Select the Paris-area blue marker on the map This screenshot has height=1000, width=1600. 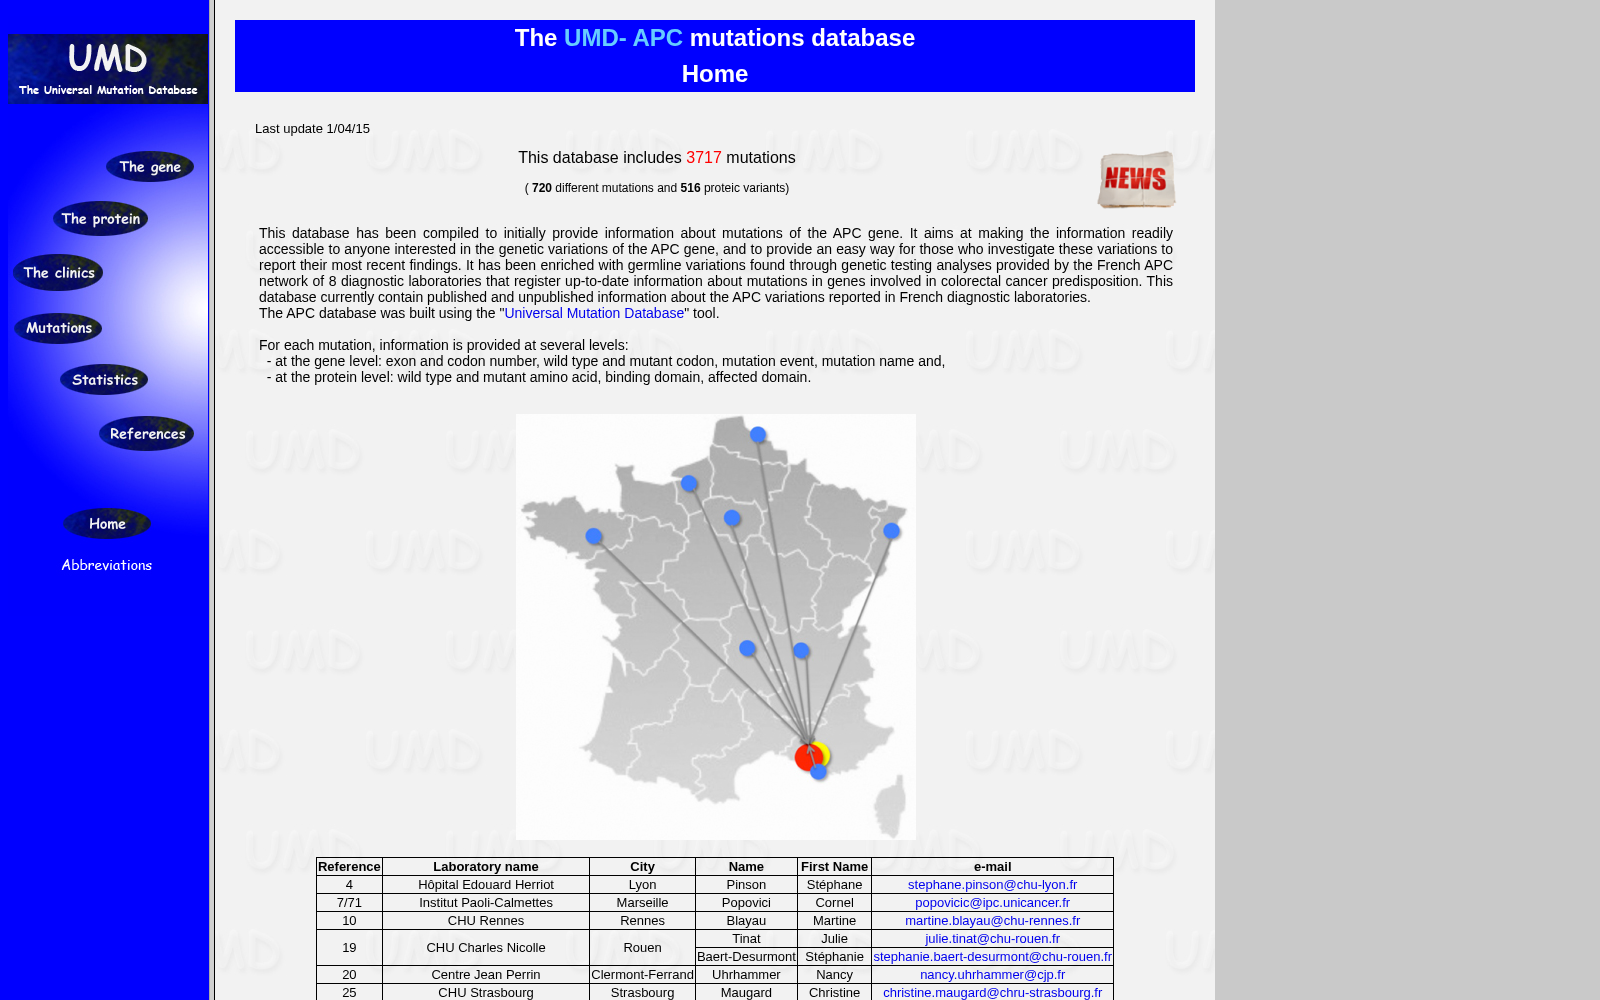point(732,518)
